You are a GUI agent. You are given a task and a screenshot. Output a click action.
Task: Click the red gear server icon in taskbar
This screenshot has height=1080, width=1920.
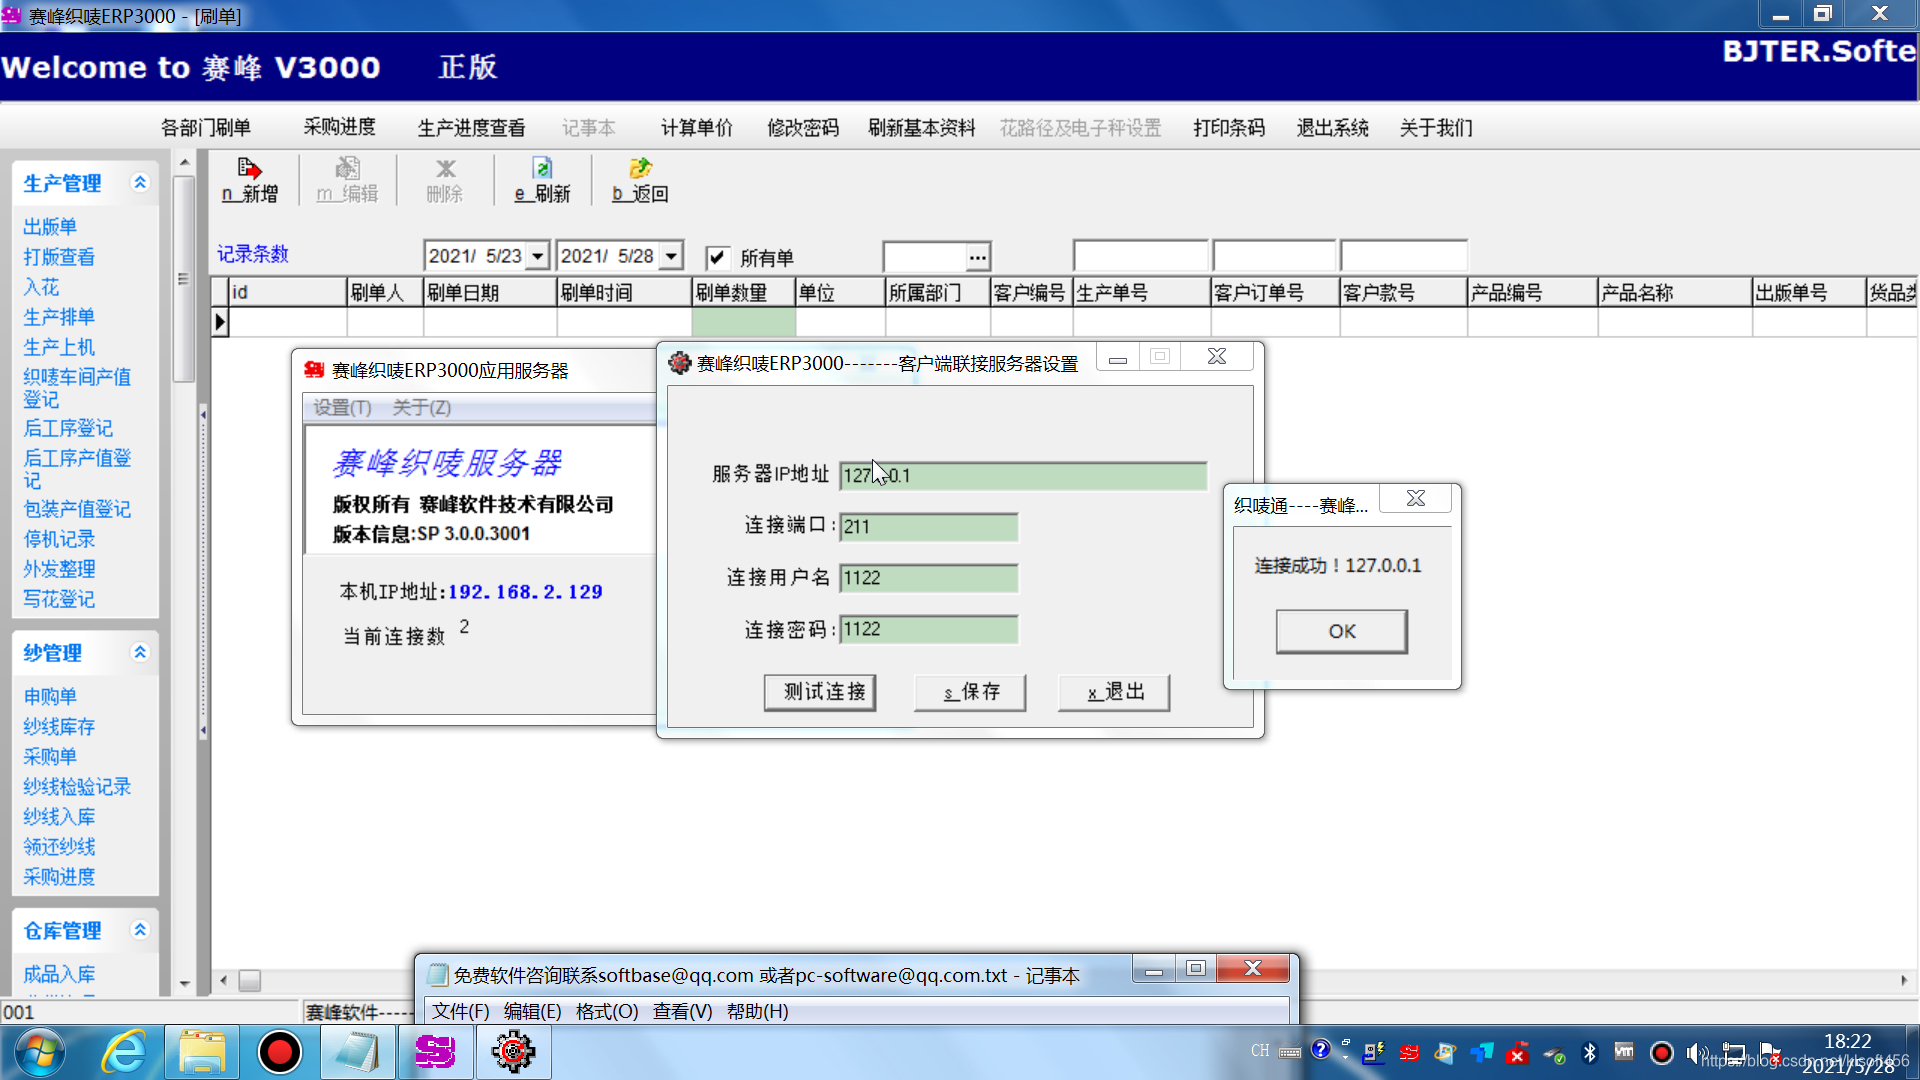pos(513,1052)
